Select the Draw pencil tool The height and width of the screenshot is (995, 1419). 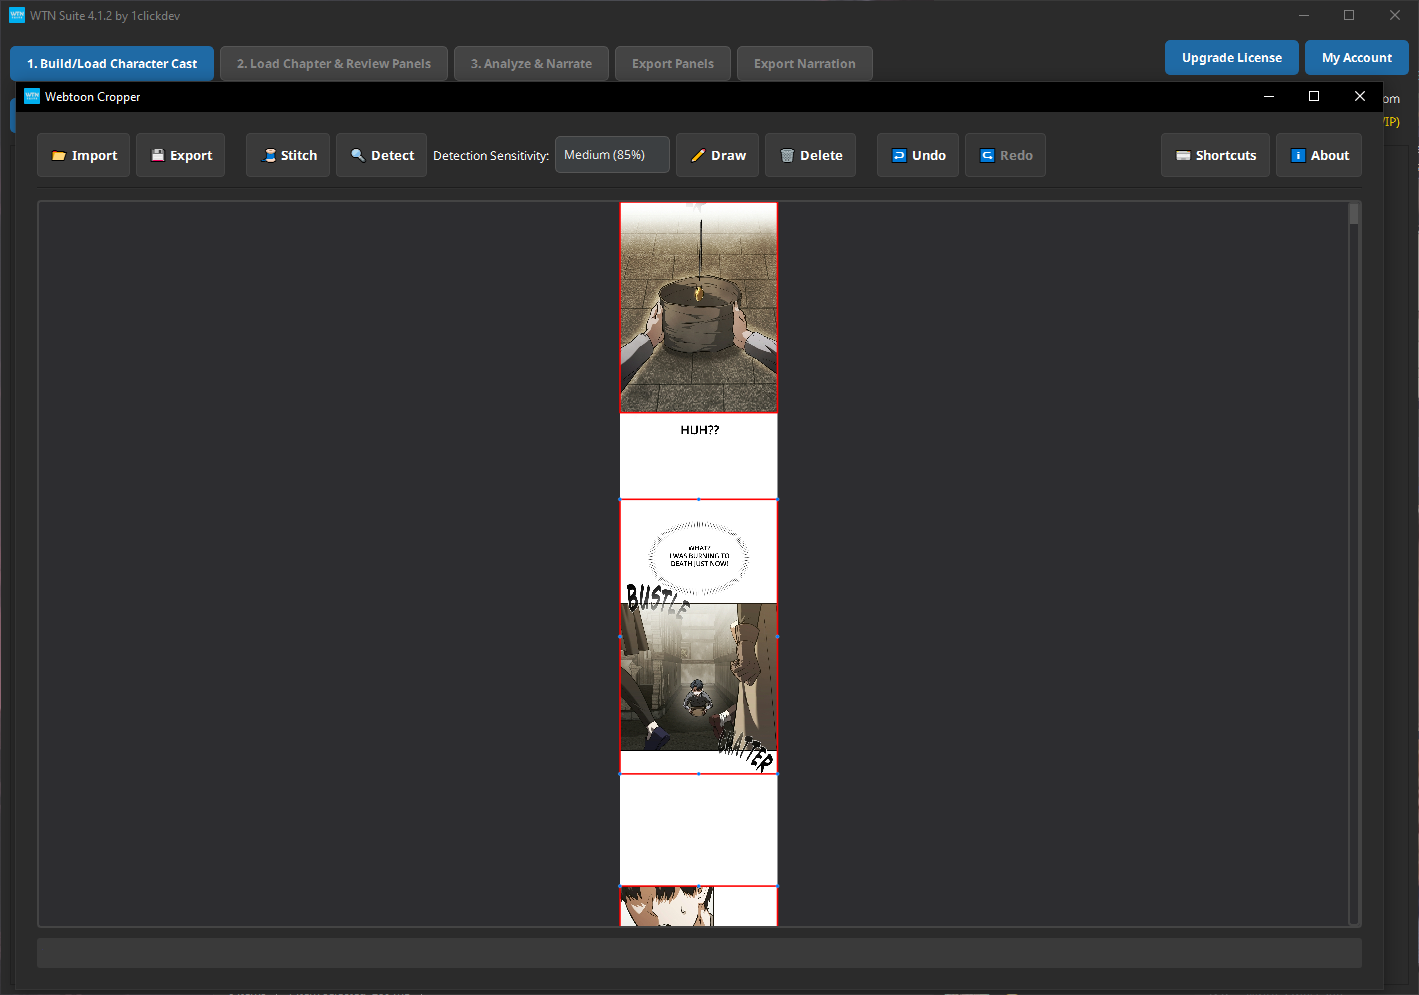717,155
